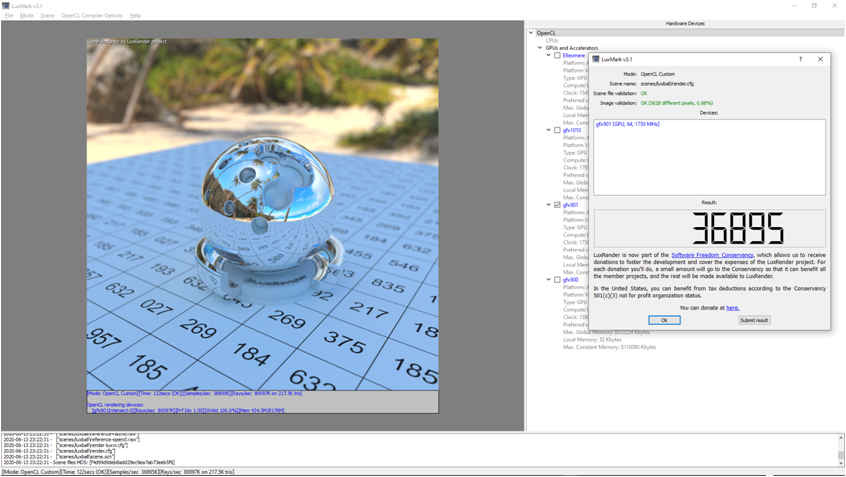
Task: Open the Mode menu
Action: pos(26,16)
